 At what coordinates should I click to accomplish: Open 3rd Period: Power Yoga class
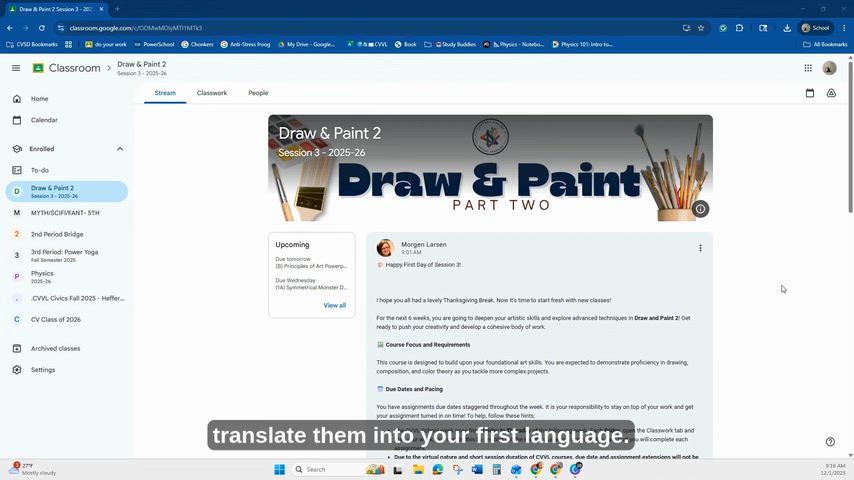pos(66,256)
